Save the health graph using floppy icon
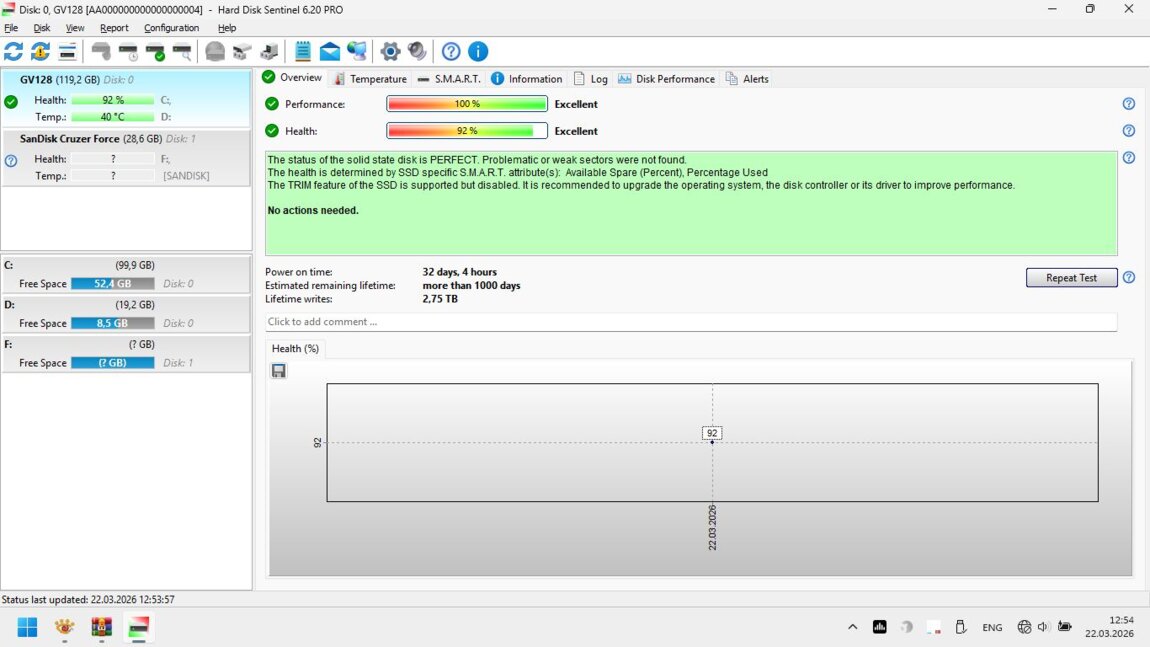Image resolution: width=1150 pixels, height=647 pixels. [x=279, y=371]
